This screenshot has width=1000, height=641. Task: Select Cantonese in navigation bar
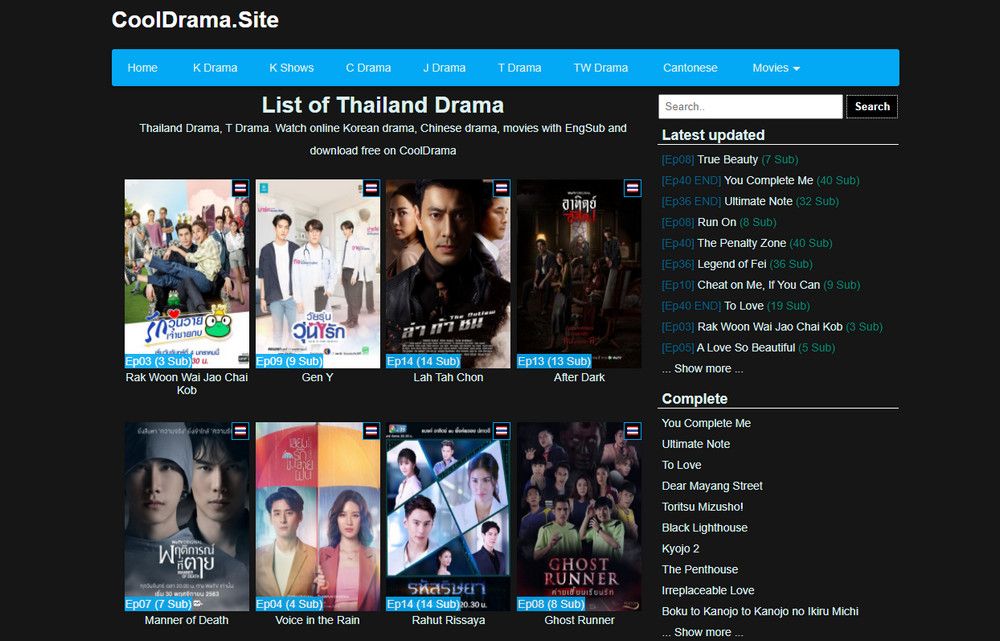coord(690,68)
